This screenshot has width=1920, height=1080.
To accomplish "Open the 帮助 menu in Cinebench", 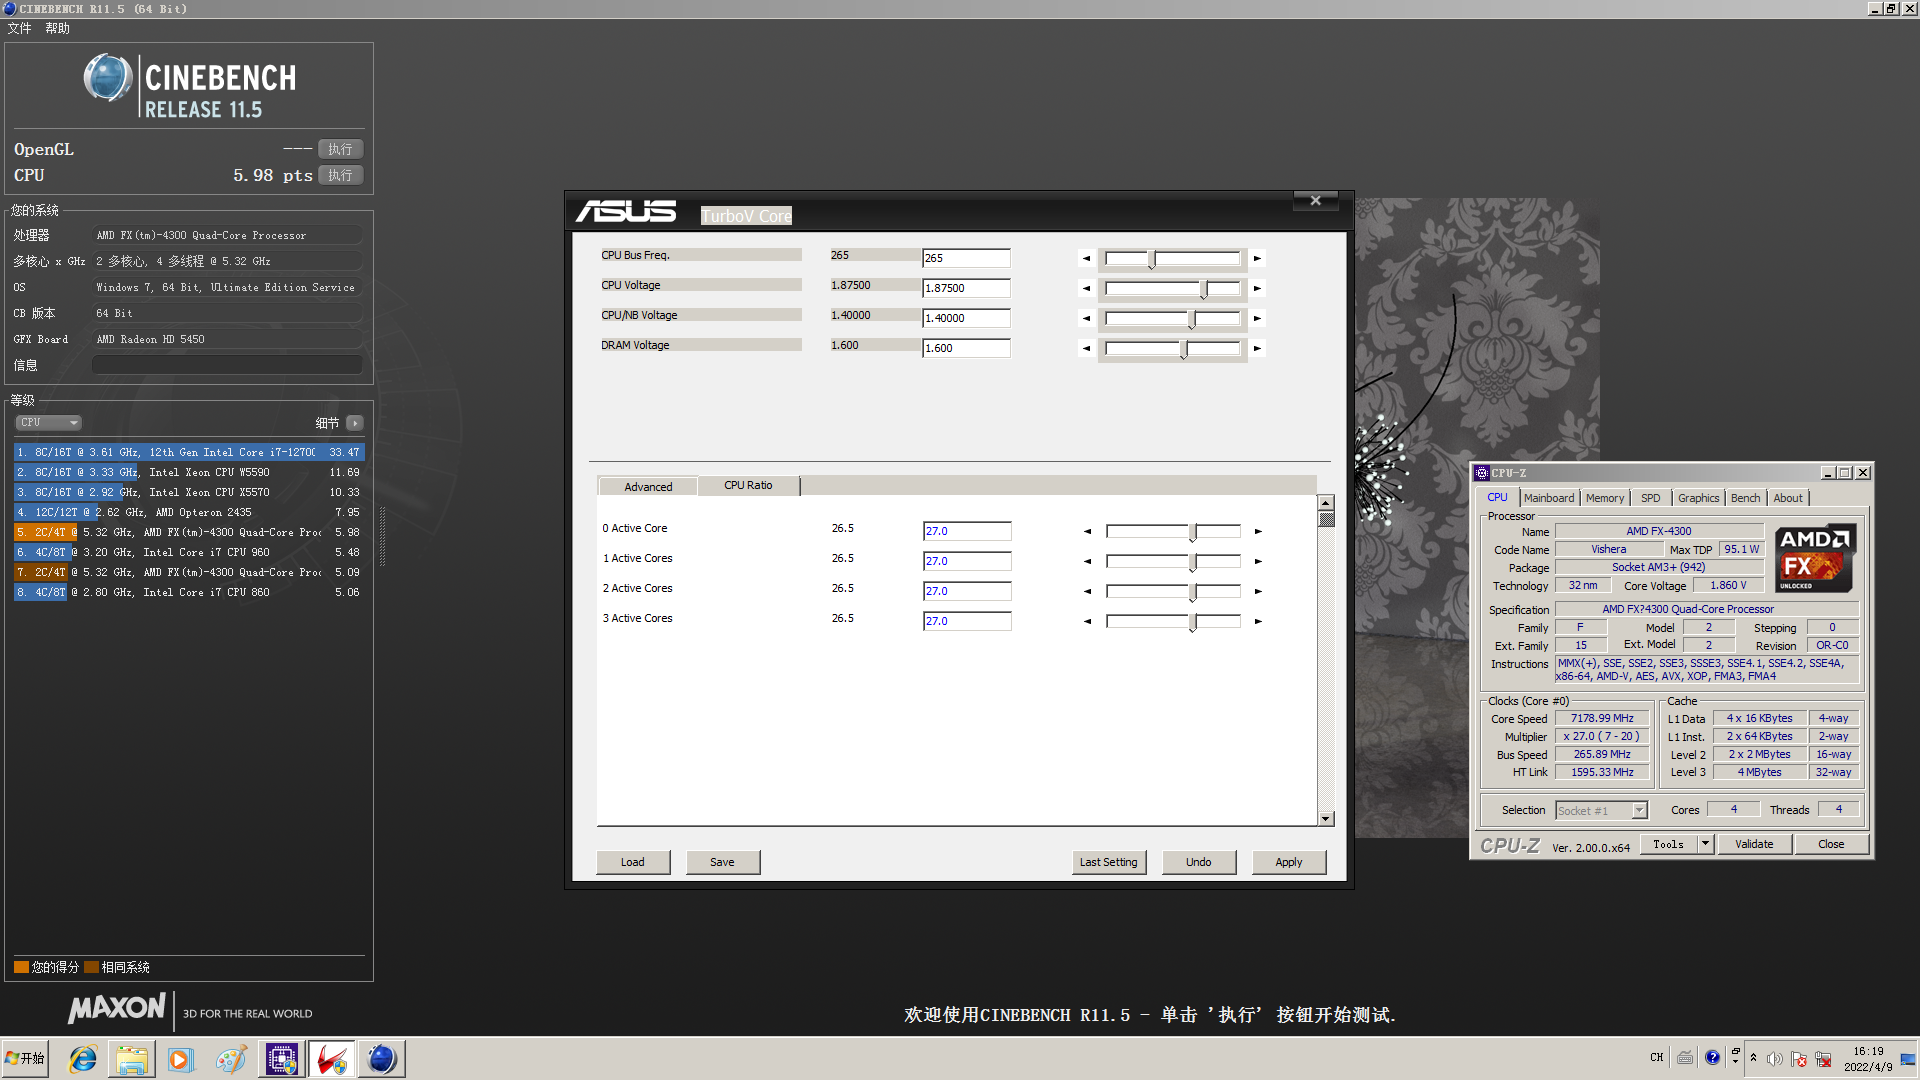I will tap(57, 28).
